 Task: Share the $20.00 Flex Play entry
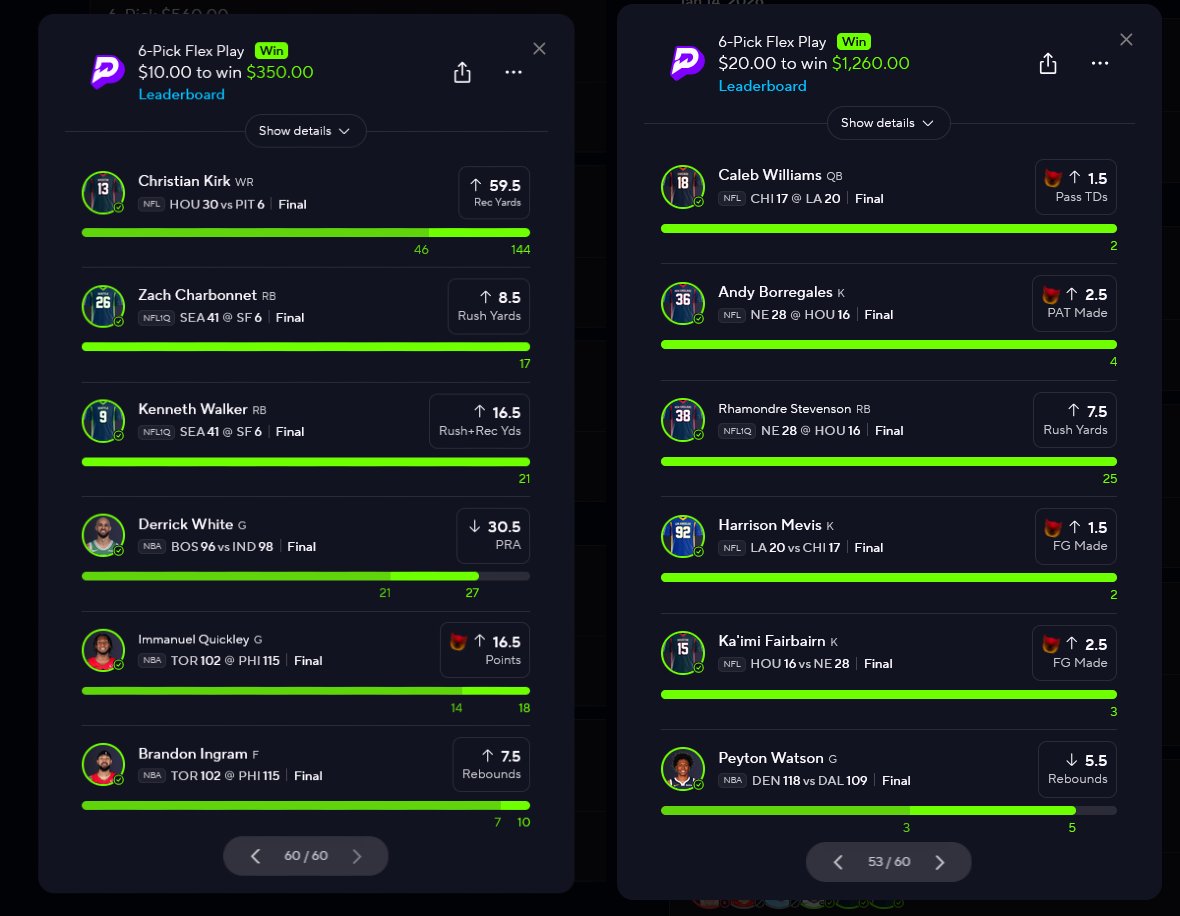pos(1048,64)
